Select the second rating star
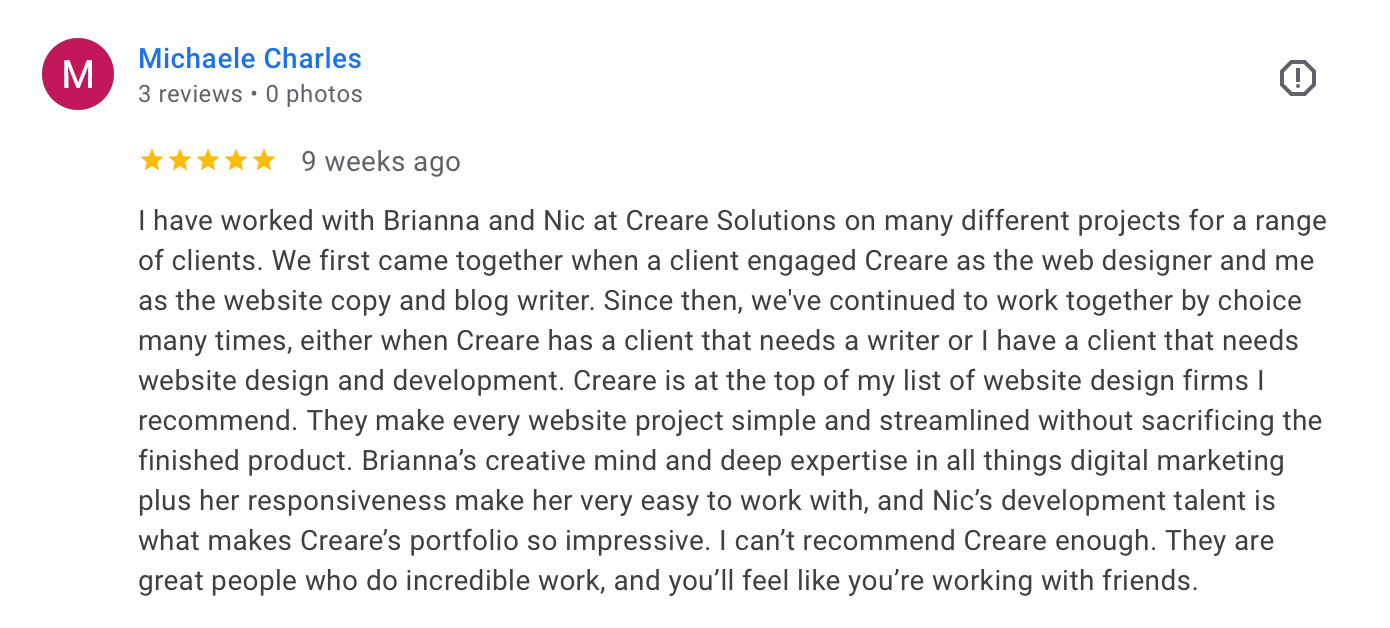Viewport: 1390px width, 628px height. [178, 160]
